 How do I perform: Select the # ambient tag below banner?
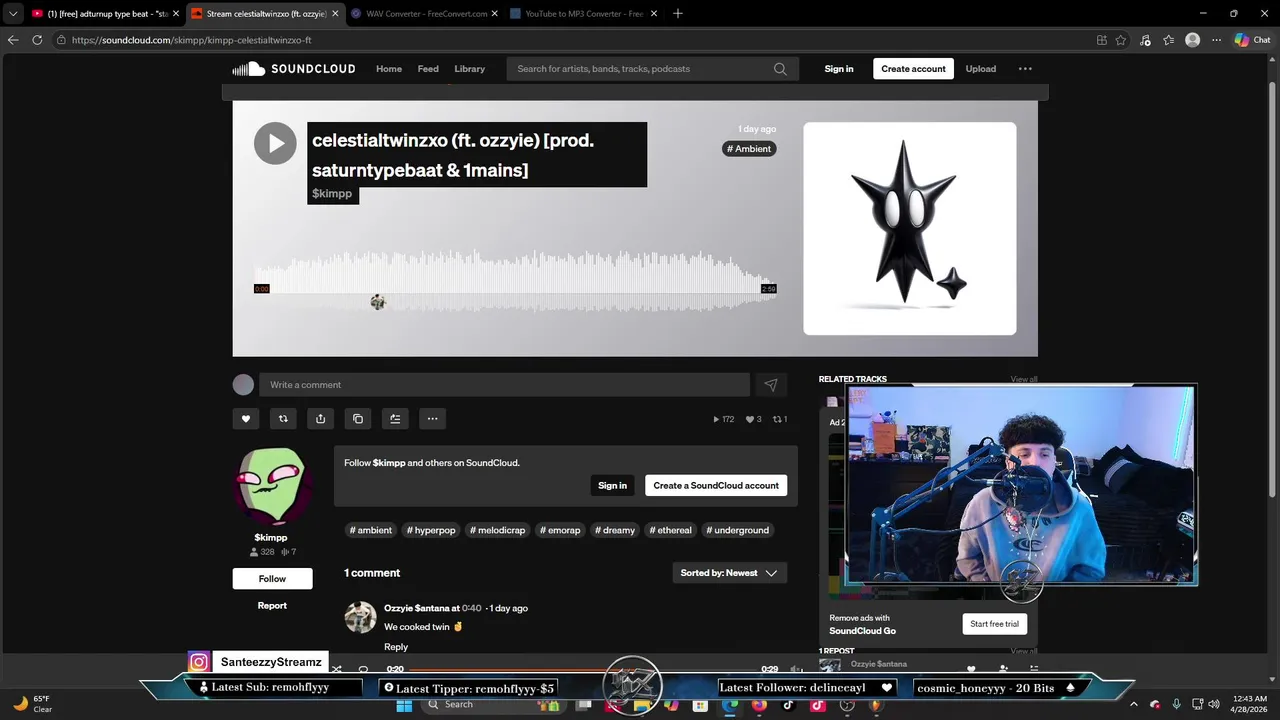coord(371,530)
